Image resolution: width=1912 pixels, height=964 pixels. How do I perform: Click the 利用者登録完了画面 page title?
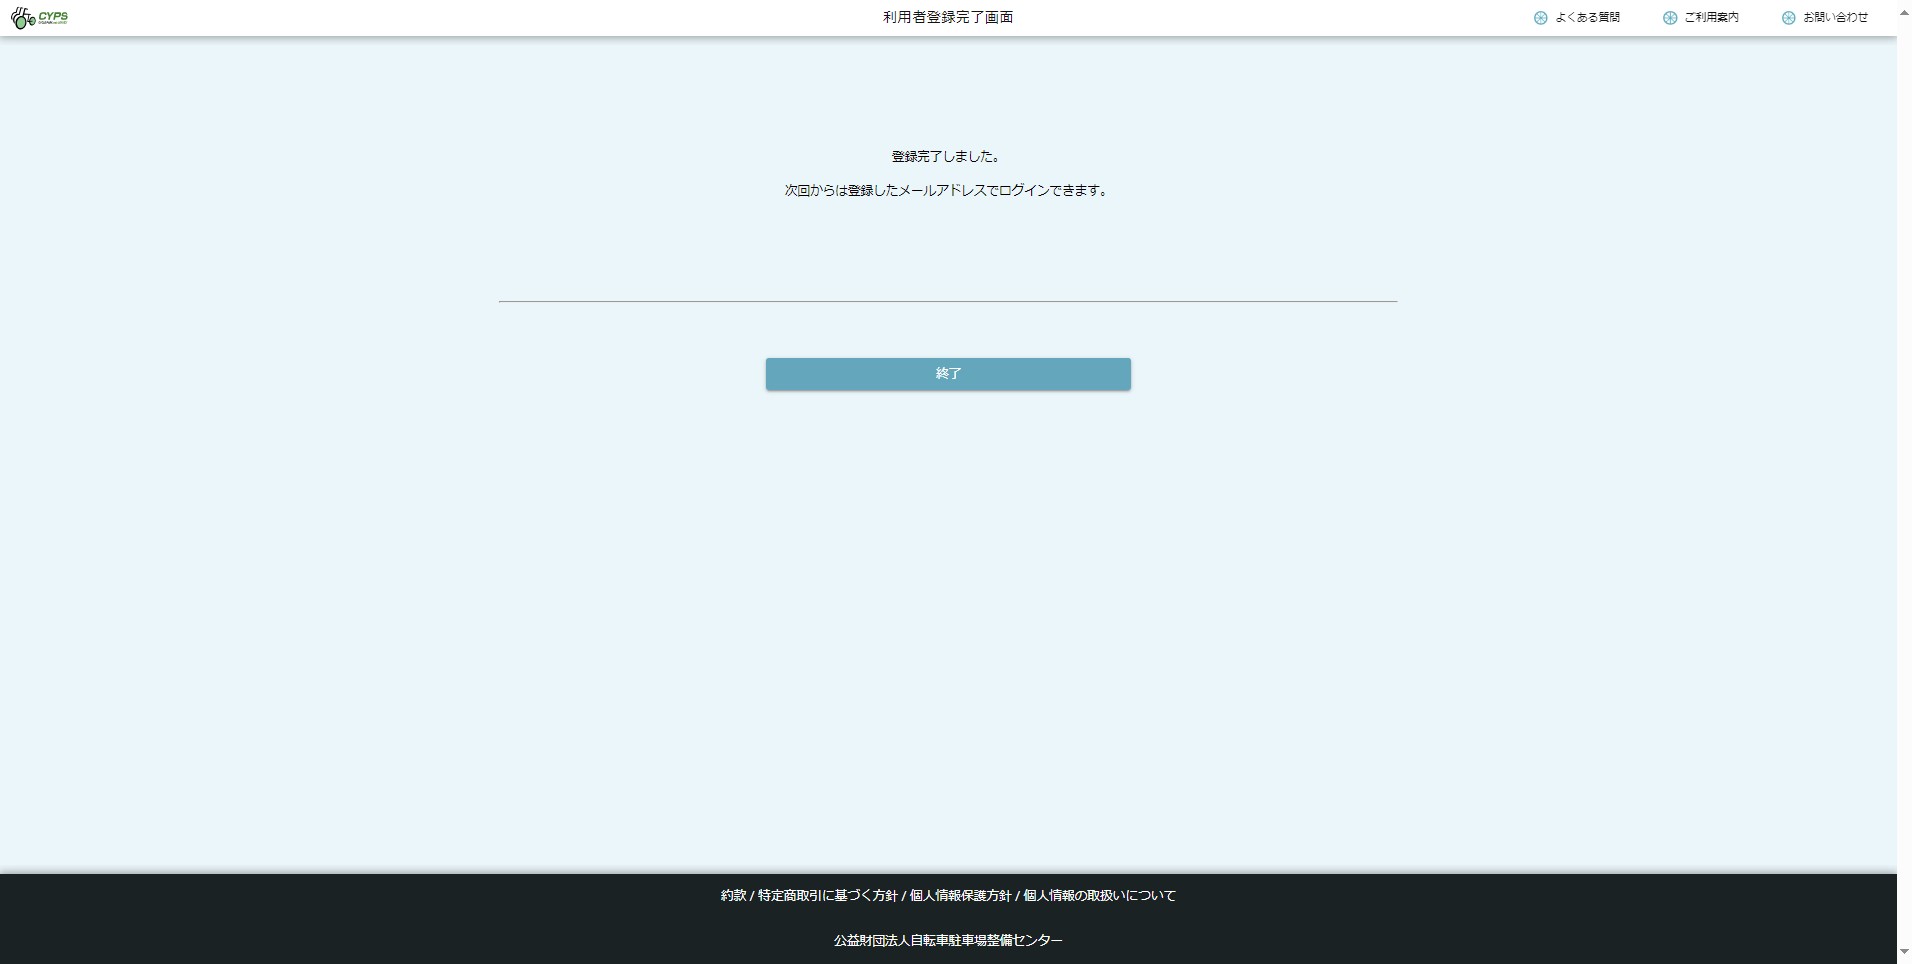click(948, 18)
